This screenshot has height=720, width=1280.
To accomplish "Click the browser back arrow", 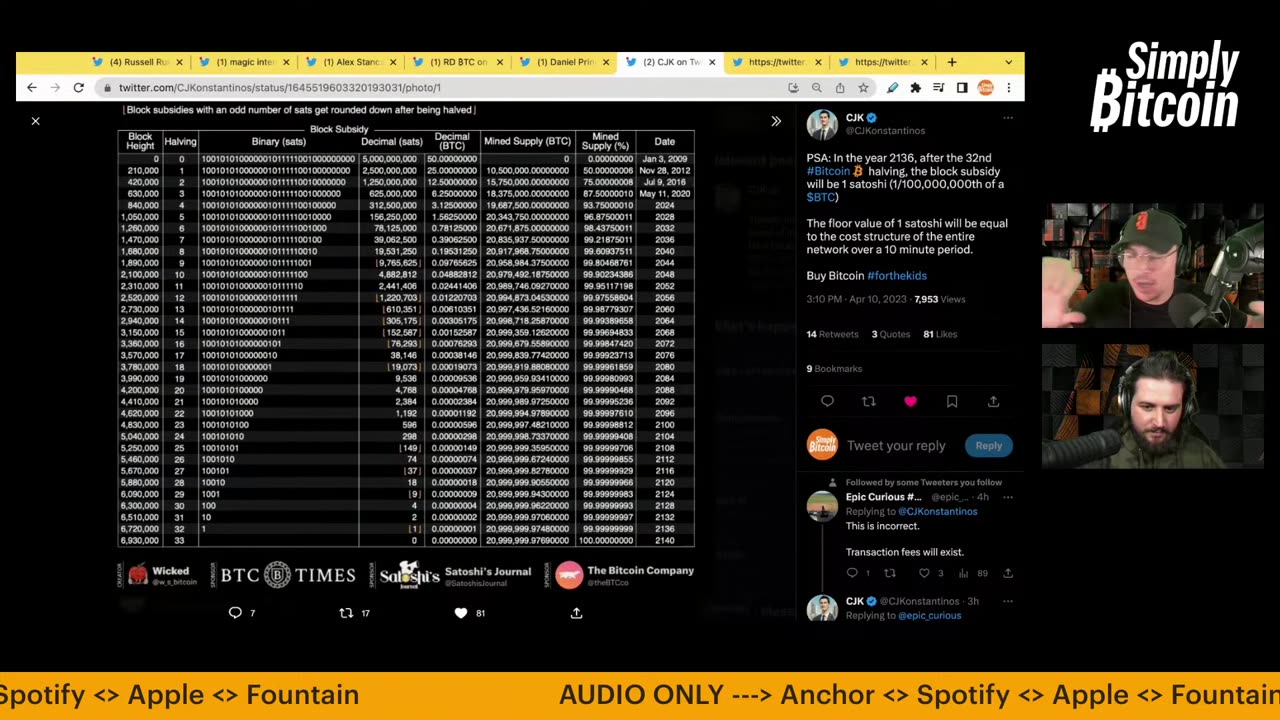I will tap(32, 88).
